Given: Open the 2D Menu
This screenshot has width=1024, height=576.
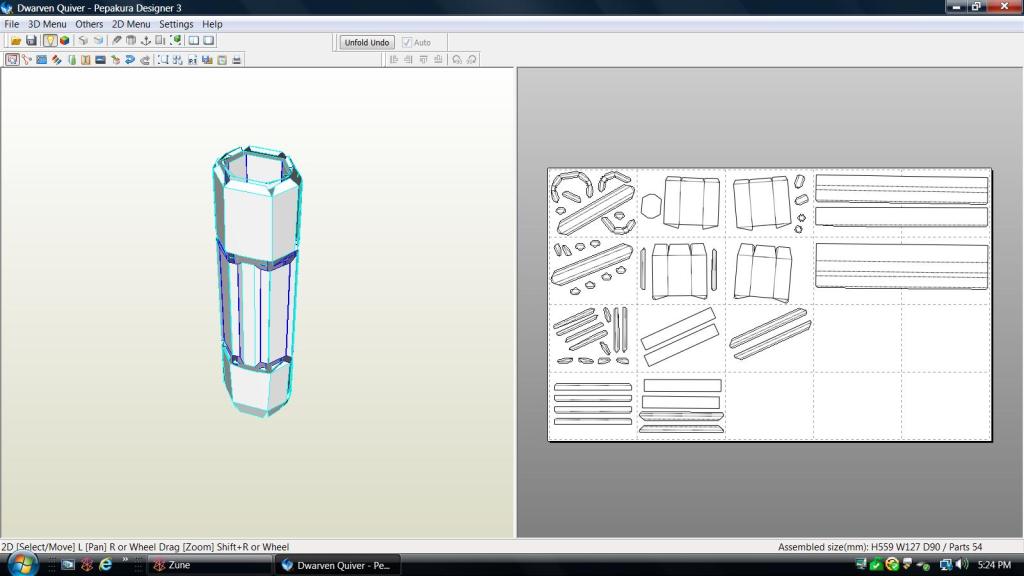Looking at the screenshot, I should [130, 24].
